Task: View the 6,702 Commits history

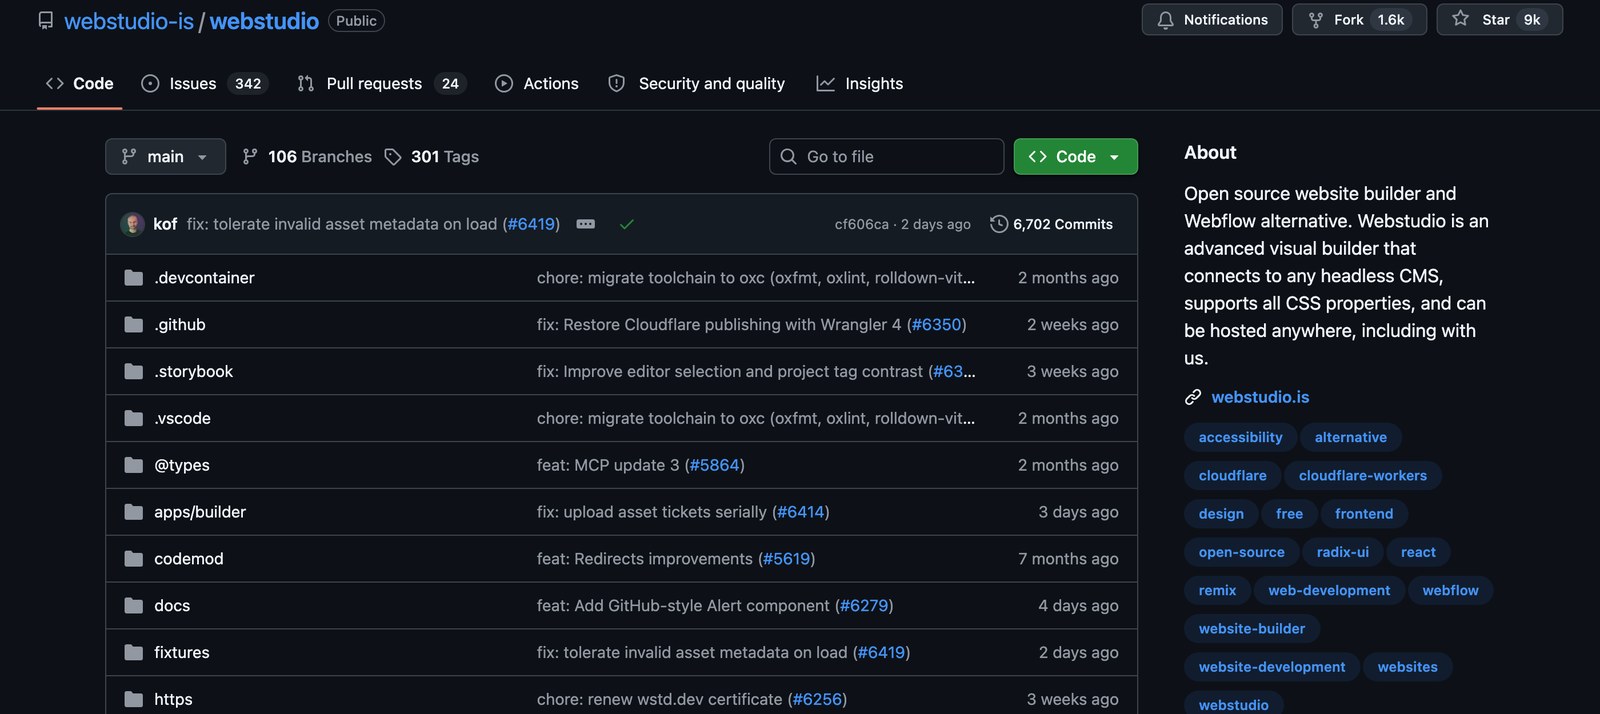Action: coord(1051,224)
